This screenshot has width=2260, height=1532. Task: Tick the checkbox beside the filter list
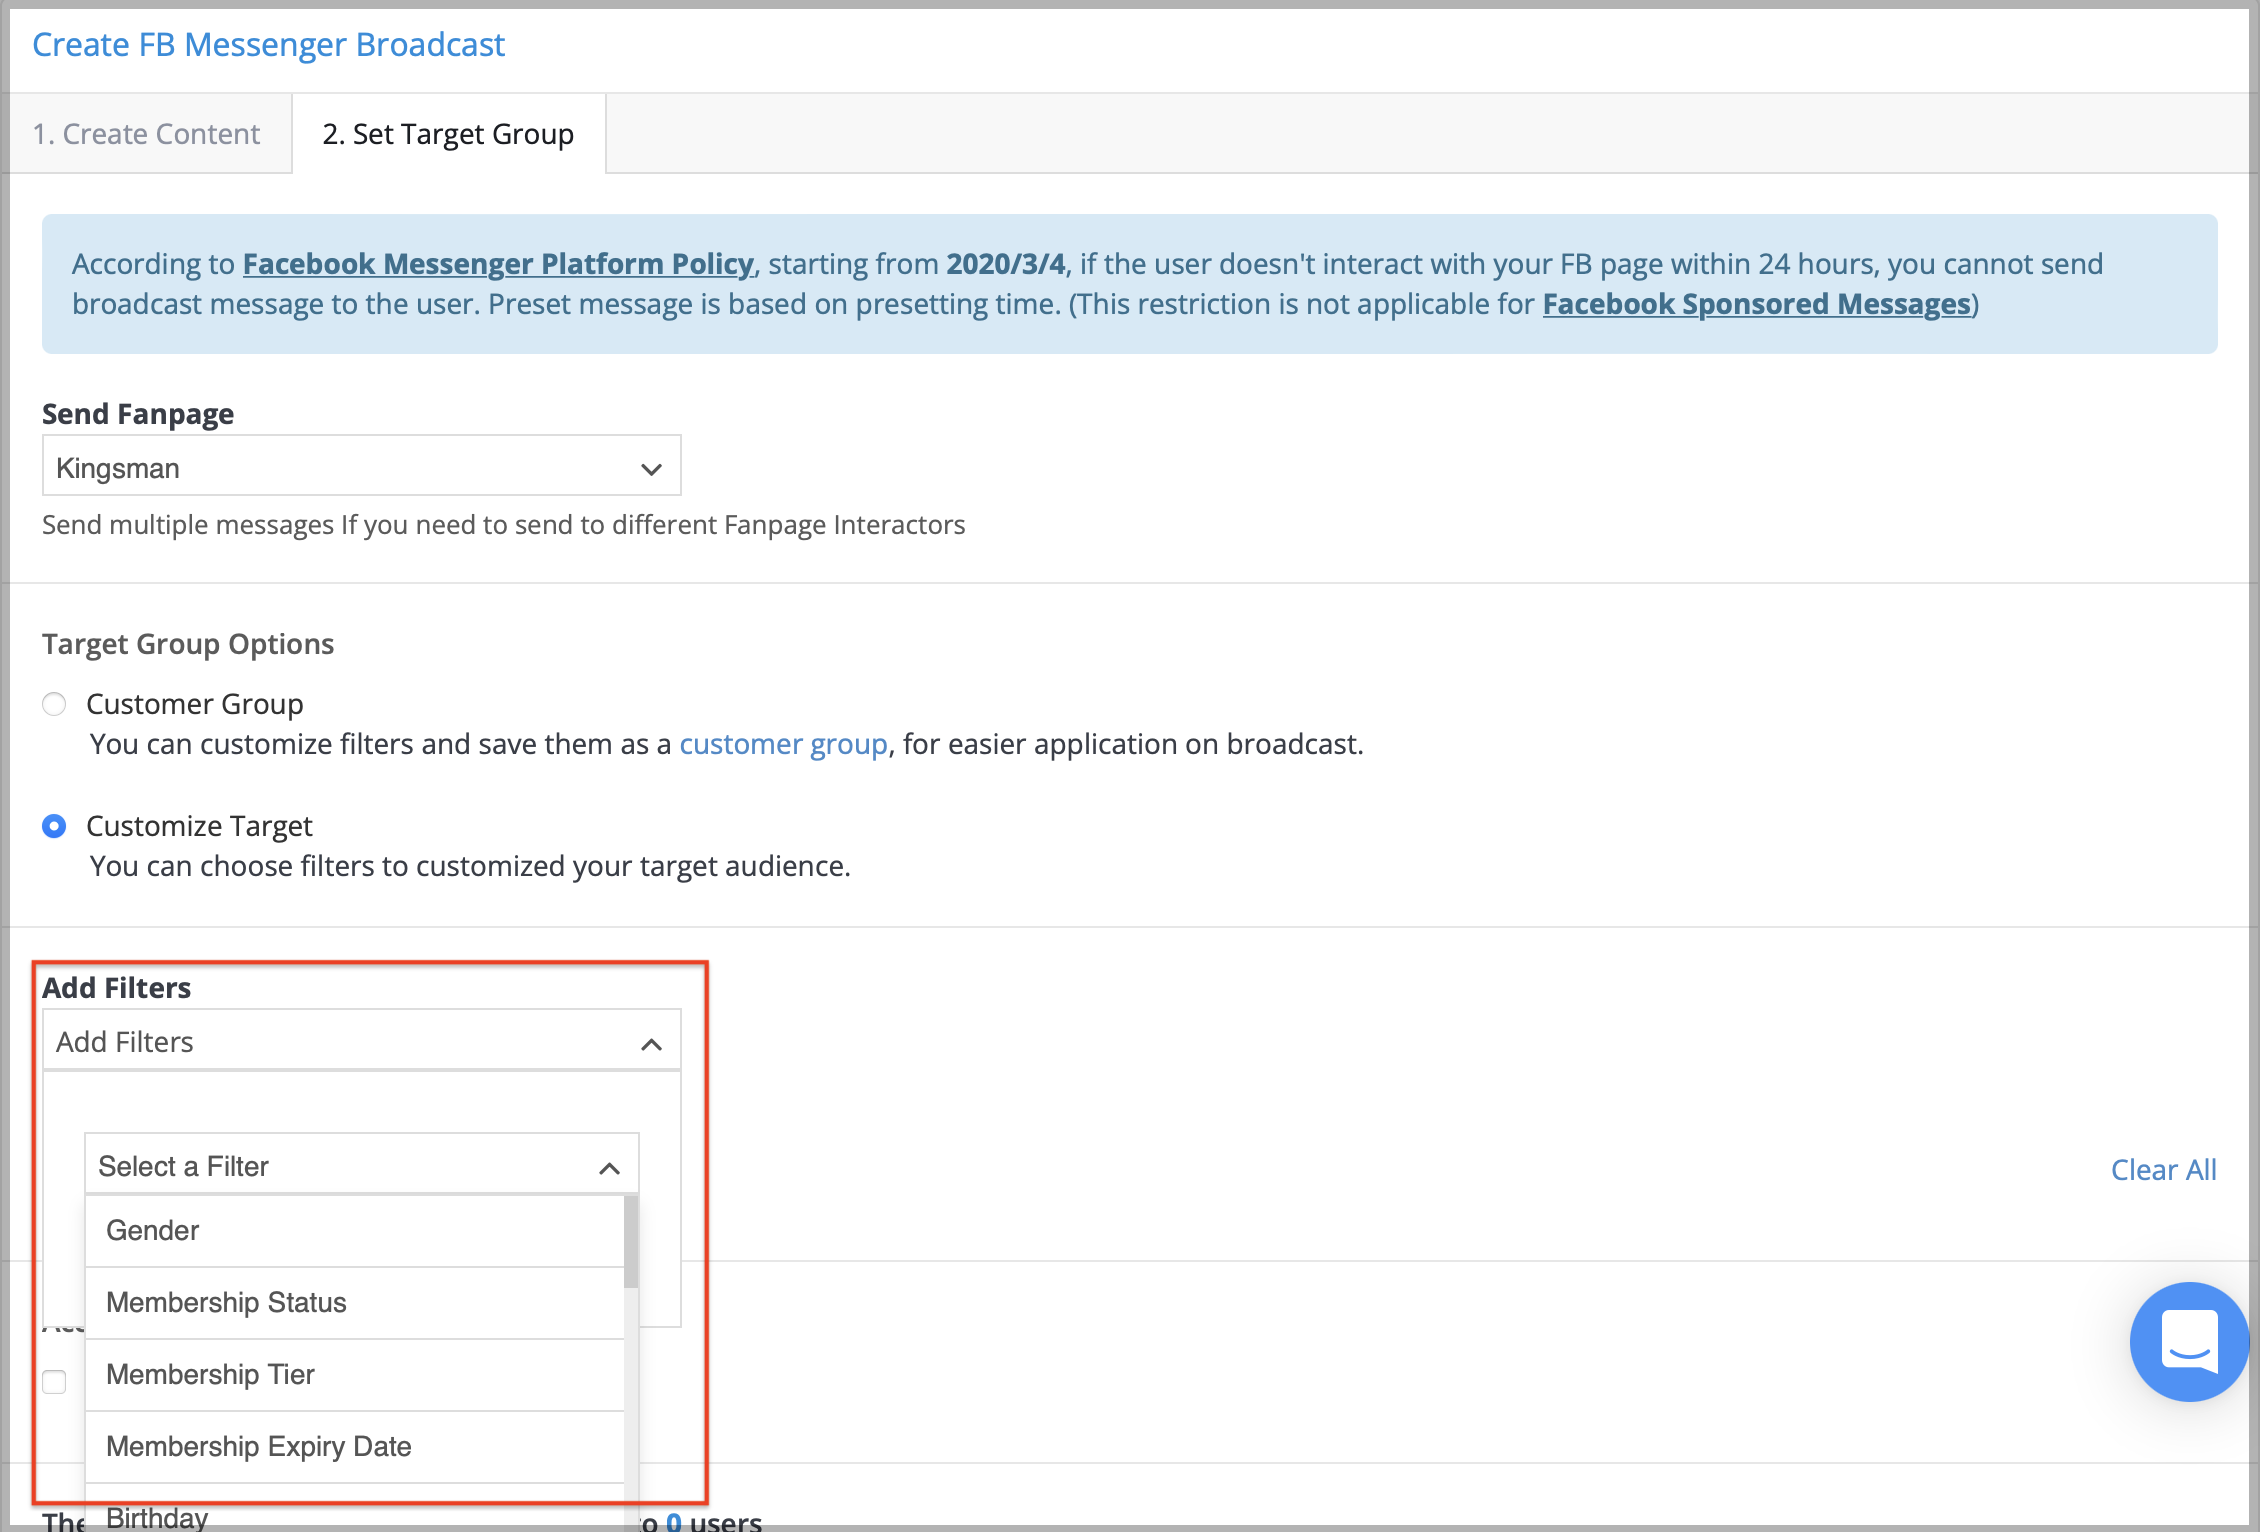coord(54,1382)
